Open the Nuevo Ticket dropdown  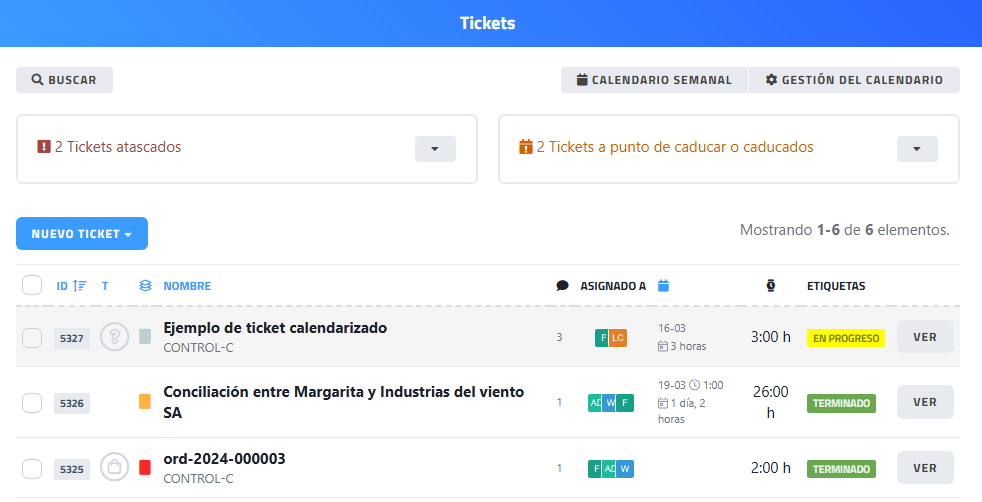[x=82, y=234]
